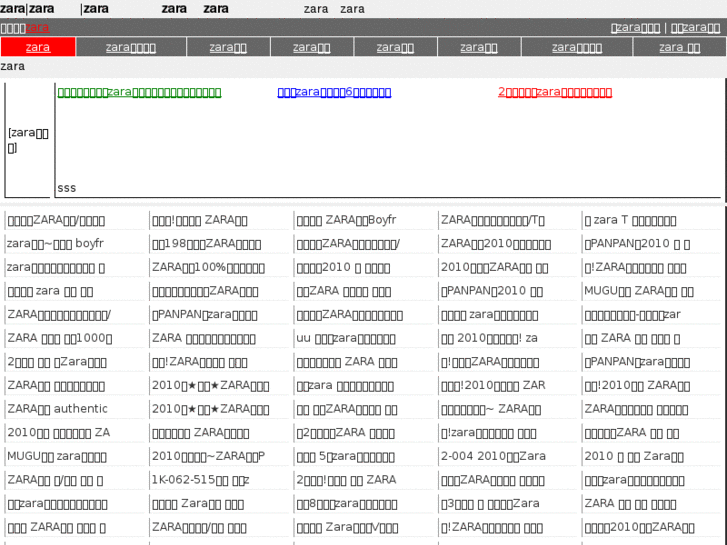Open Zara listing containing letter 'V'
Image resolution: width=727 pixels, height=545 pixels.
click(x=347, y=527)
